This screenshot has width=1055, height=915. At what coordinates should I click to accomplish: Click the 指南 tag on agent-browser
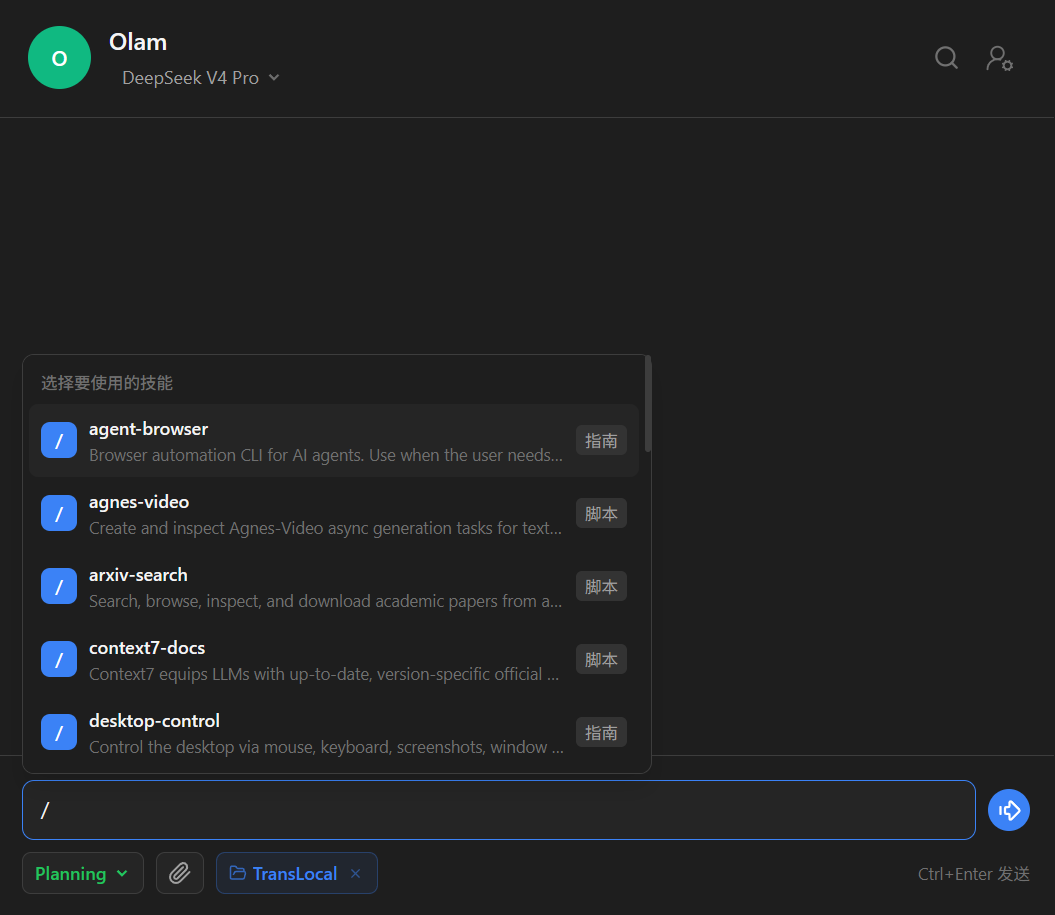click(601, 441)
